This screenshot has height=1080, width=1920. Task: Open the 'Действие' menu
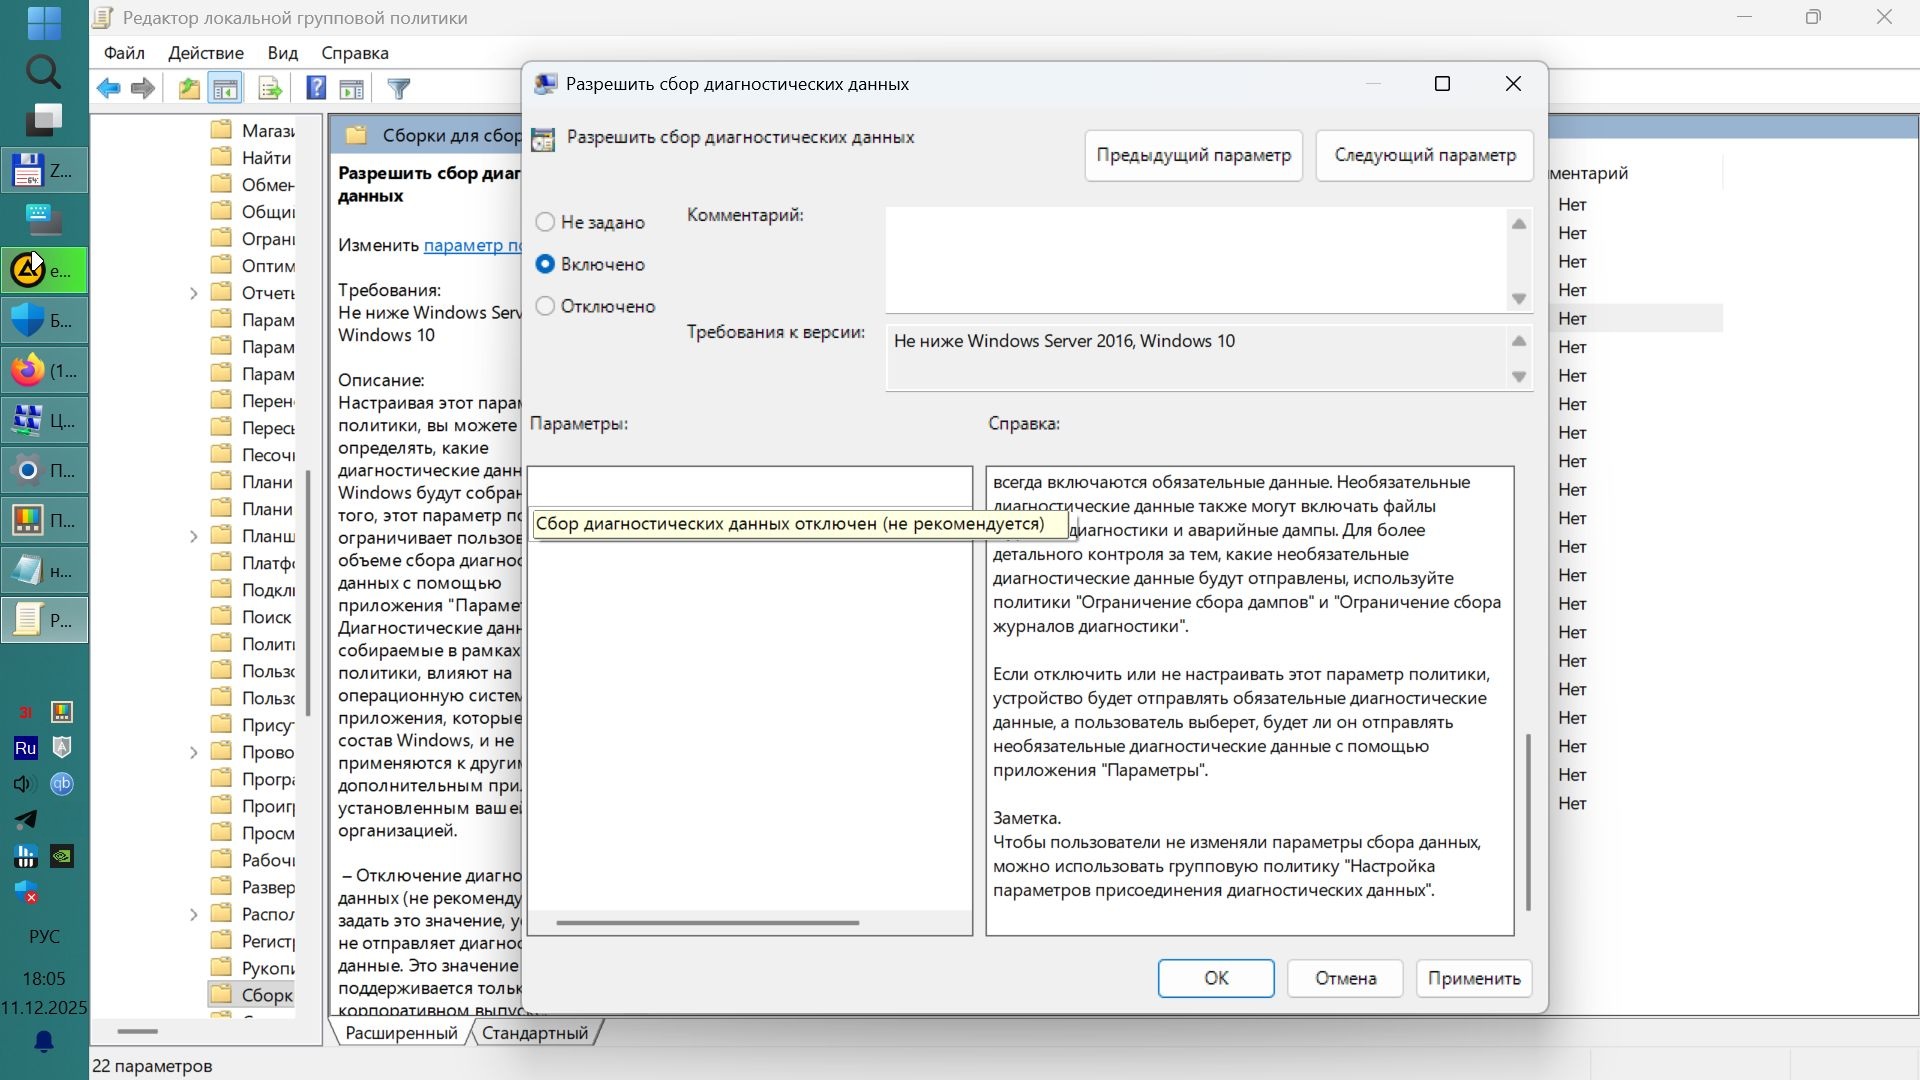click(x=206, y=53)
